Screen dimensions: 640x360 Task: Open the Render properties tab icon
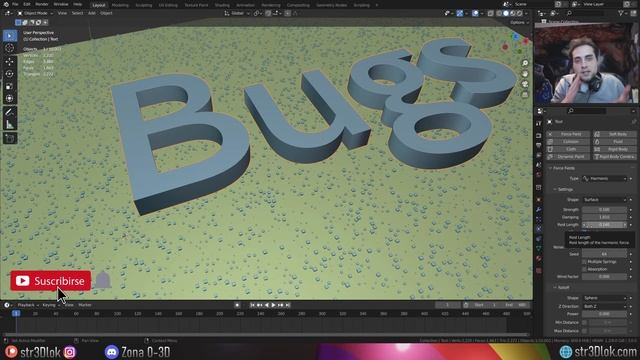539,136
